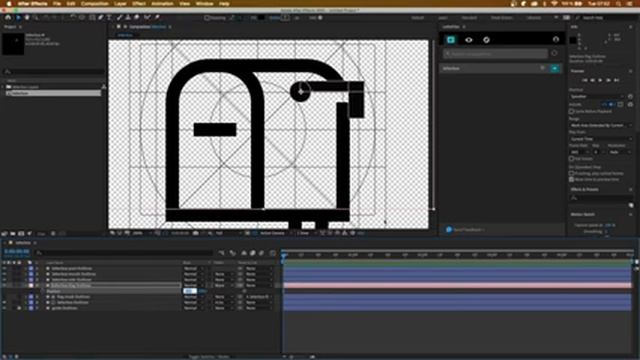Toggle visibility of the bottom guide layer
Viewport: 640px width, 360px height.
4,308
